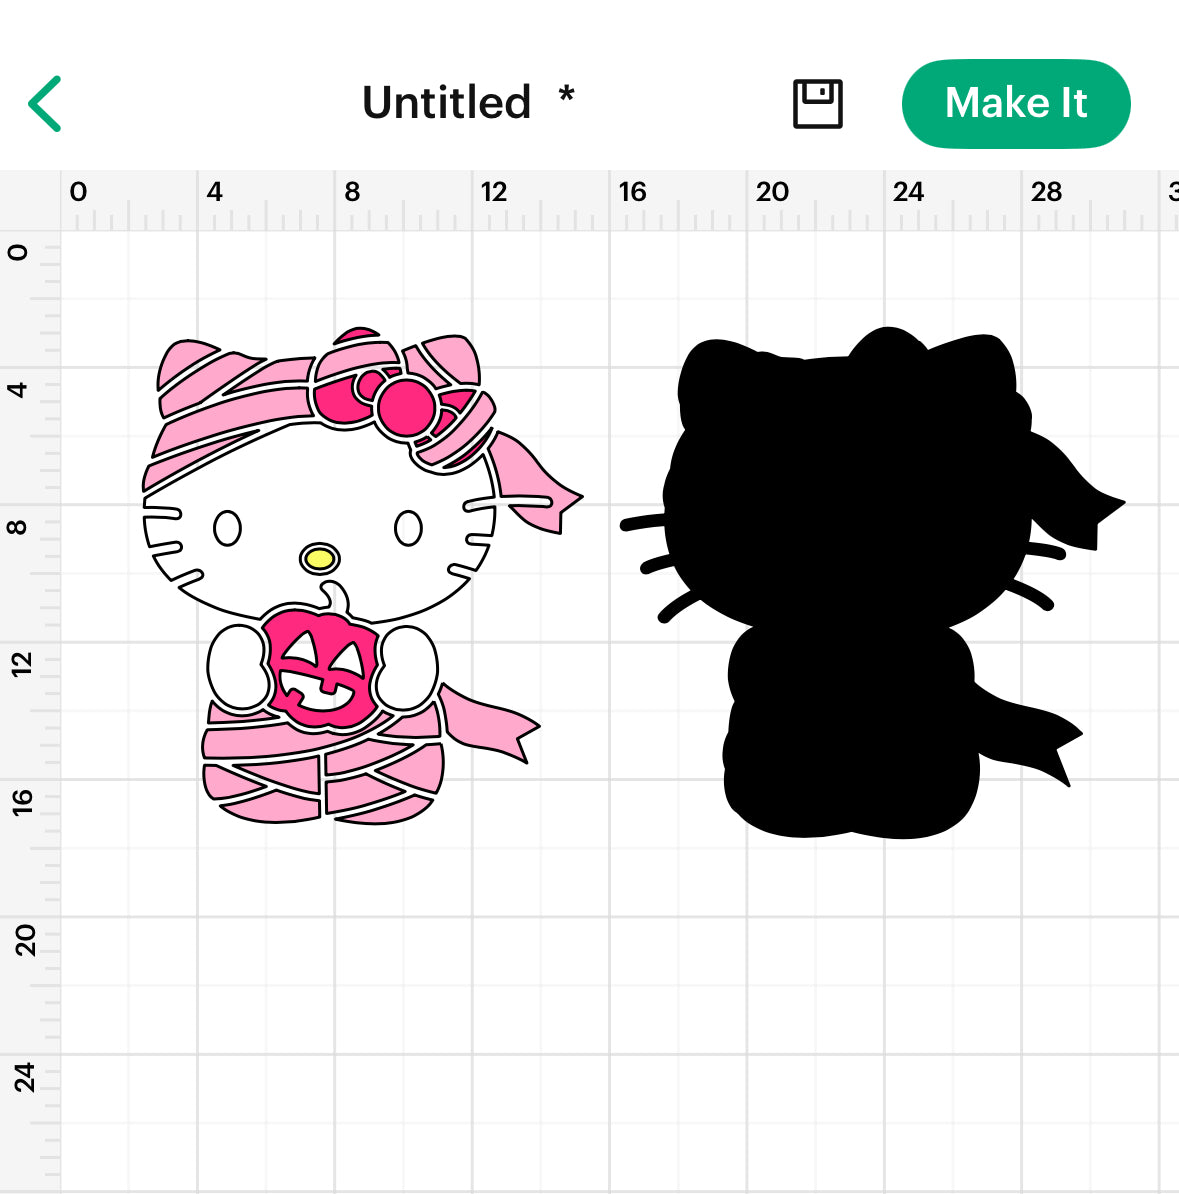Click the 24 mark on vertical ruler
The image size is (1179, 1194).
click(22, 1077)
